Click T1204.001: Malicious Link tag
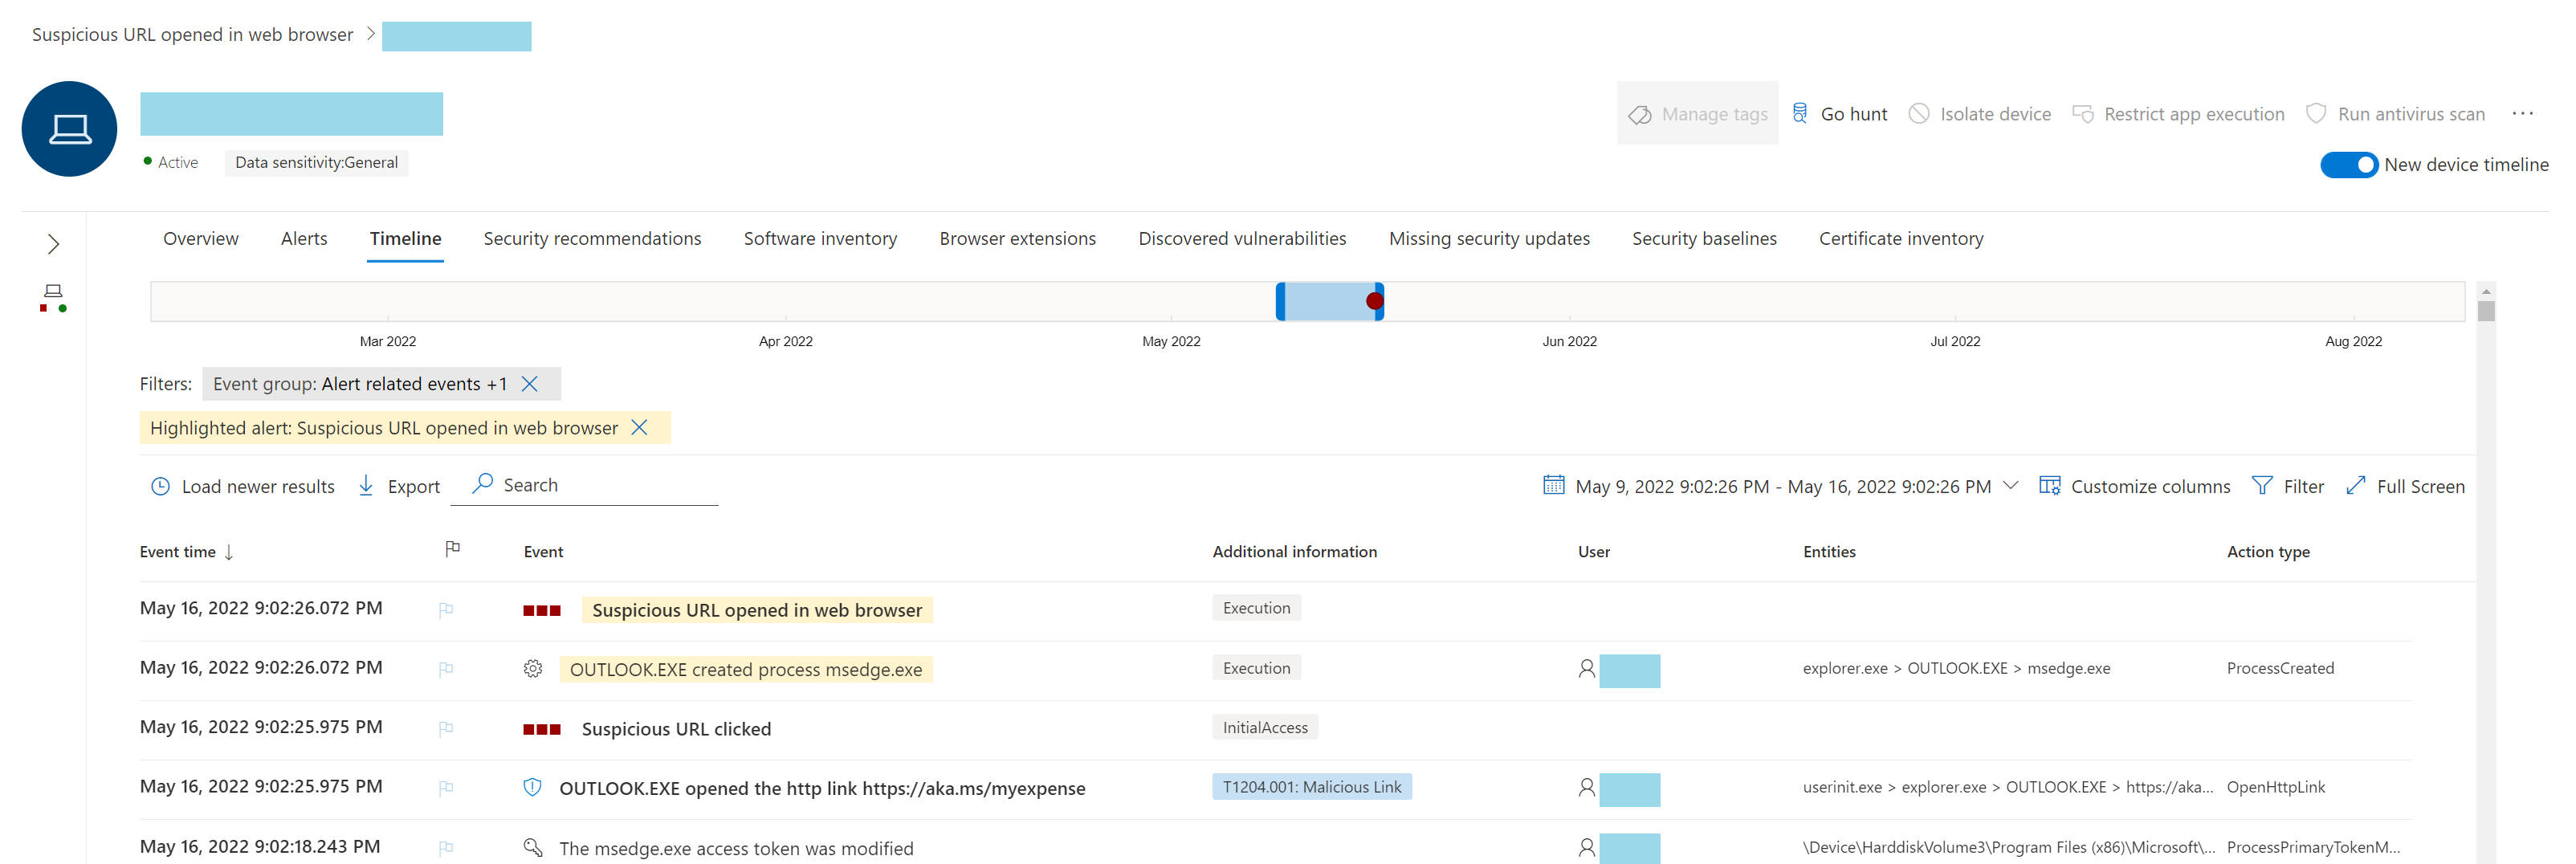2576x864 pixels. tap(1312, 787)
